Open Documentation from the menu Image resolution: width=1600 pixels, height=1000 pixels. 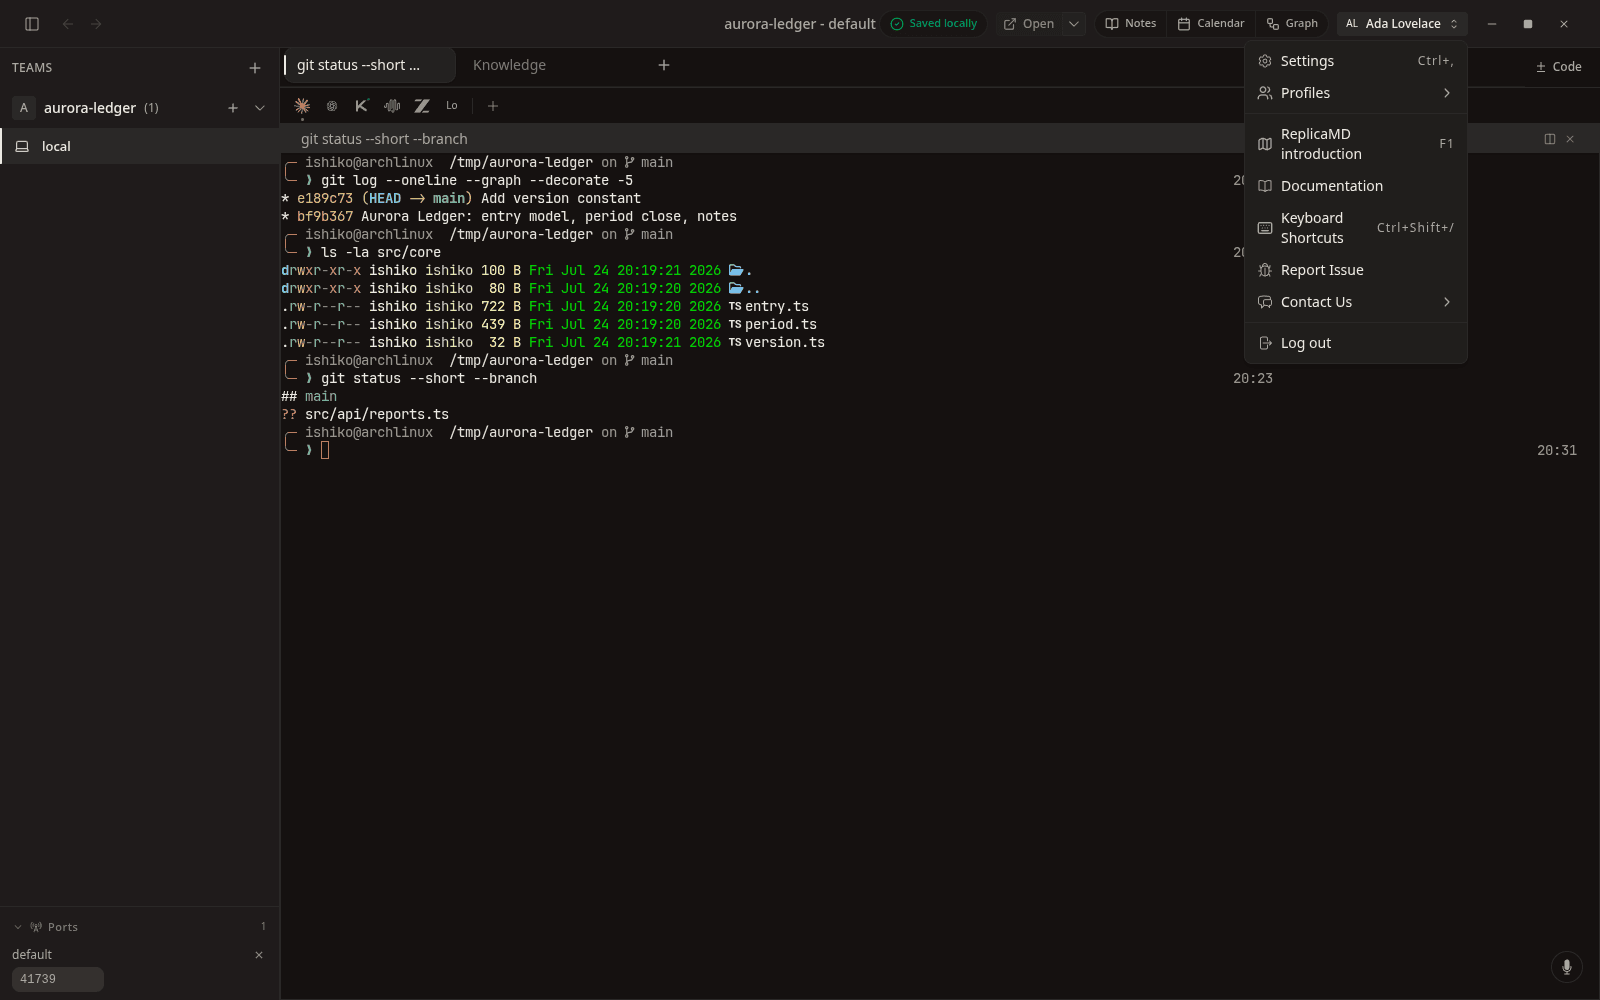click(x=1356, y=186)
